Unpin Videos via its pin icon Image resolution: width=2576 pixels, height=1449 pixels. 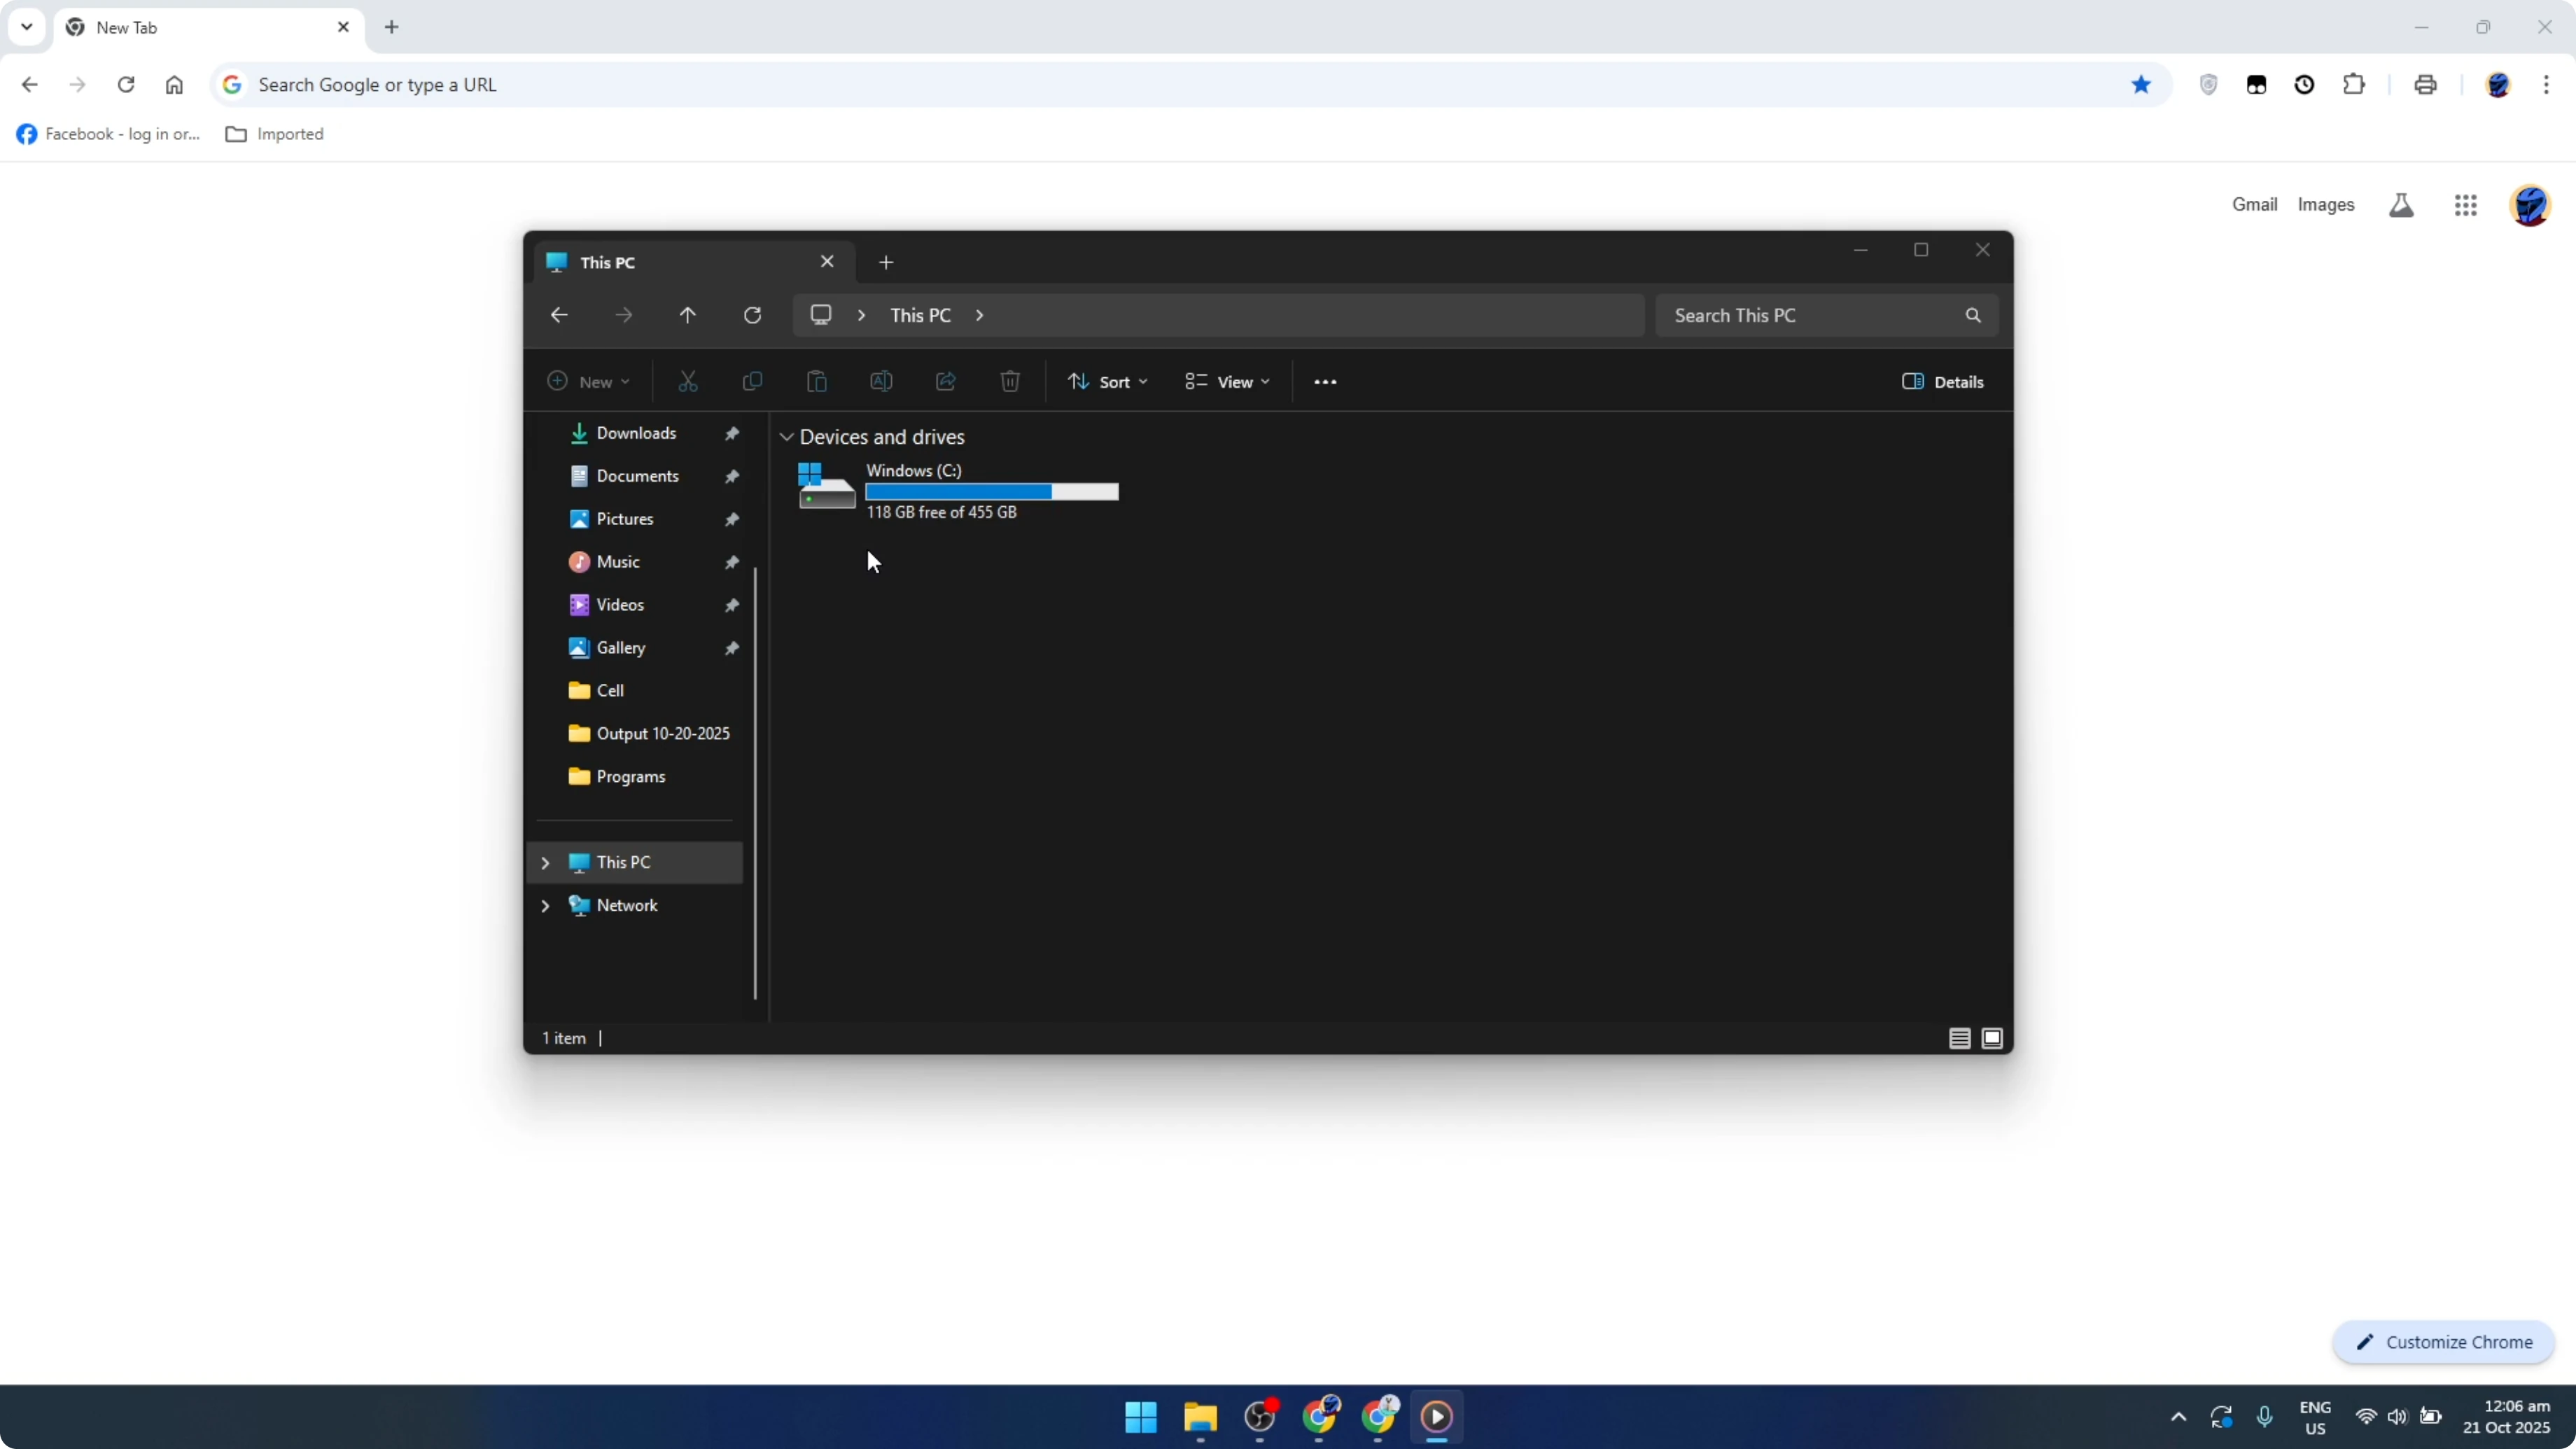coord(732,605)
